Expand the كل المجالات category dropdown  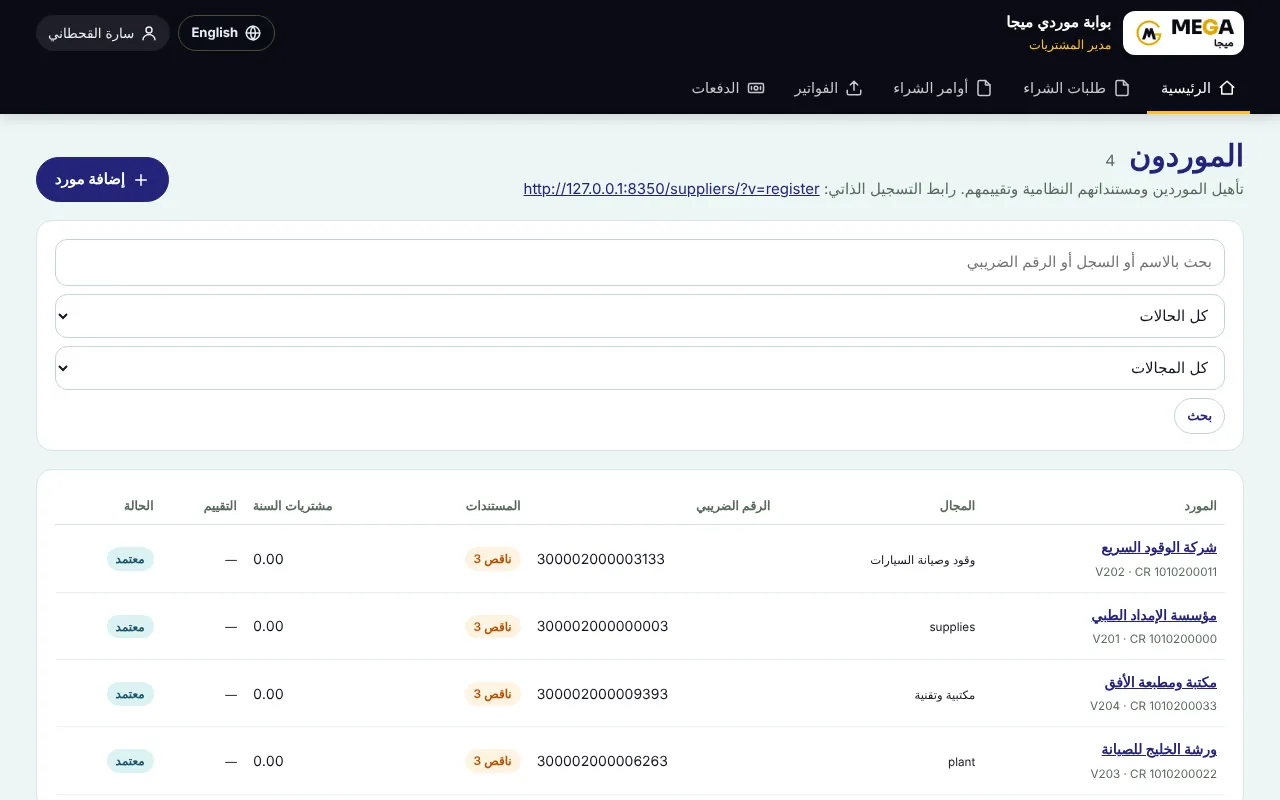640,368
